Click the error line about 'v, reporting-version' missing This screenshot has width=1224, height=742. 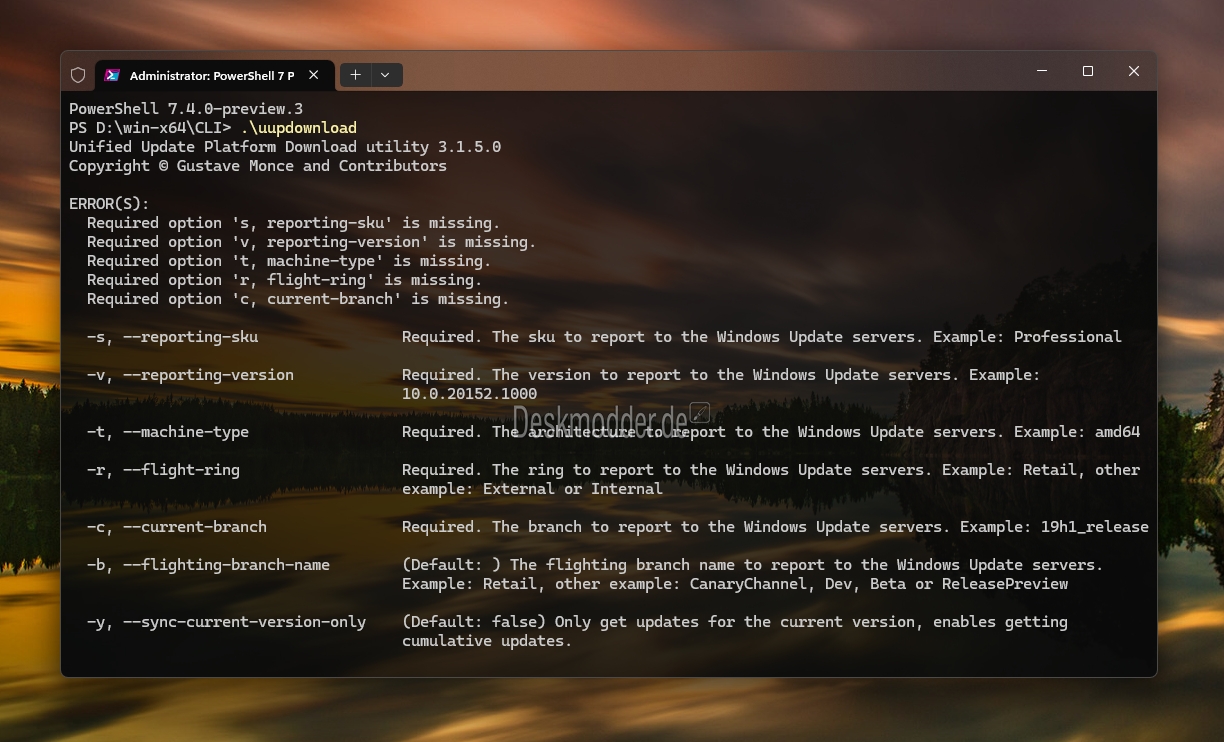tap(311, 242)
